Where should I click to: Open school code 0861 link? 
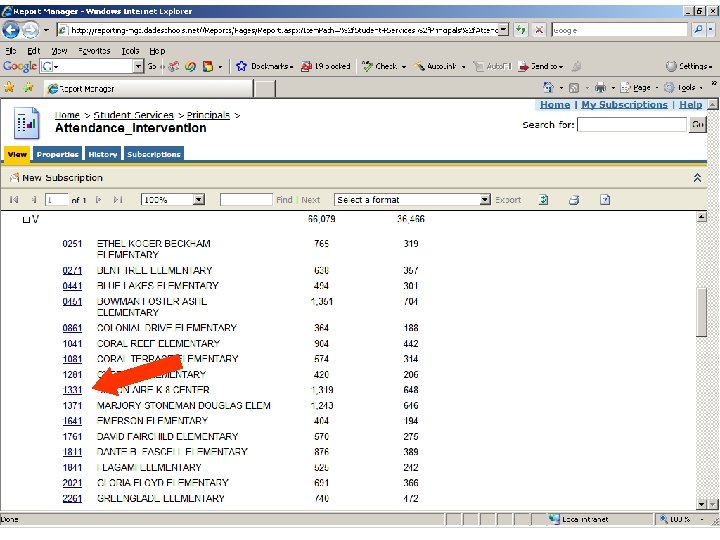point(72,328)
